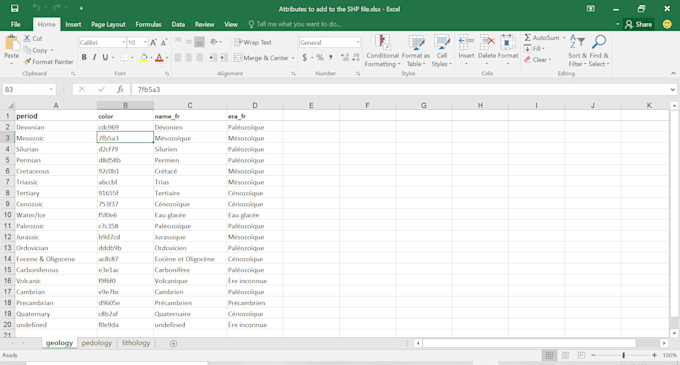This screenshot has width=680, height=365.
Task: Open Conditional Formatting menu
Action: [x=382, y=51]
